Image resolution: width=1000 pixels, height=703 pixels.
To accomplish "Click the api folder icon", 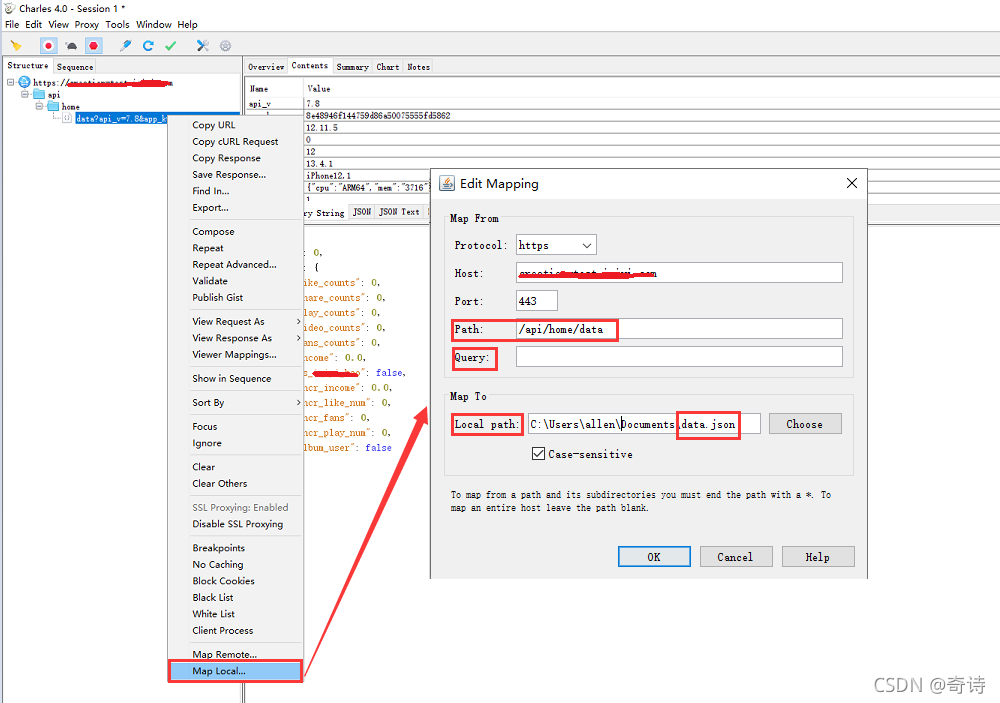I will (40, 94).
